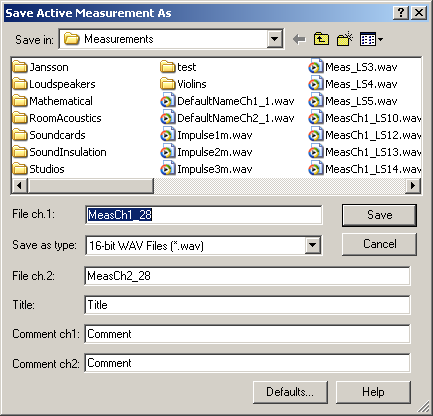433x416 pixels.
Task: Click the Save button
Action: 379,215
